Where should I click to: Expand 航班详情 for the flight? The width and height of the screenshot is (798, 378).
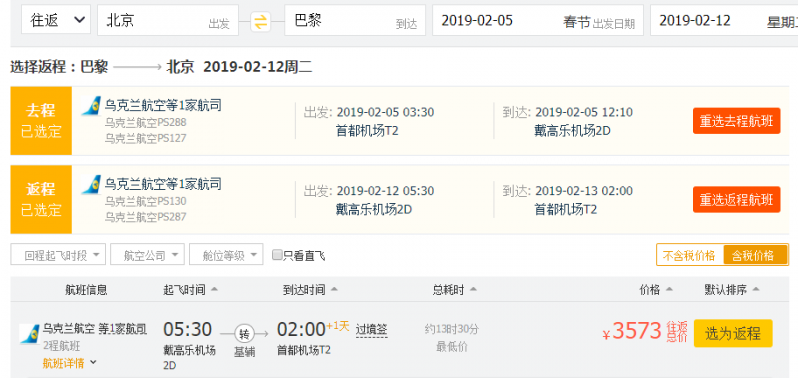point(70,363)
